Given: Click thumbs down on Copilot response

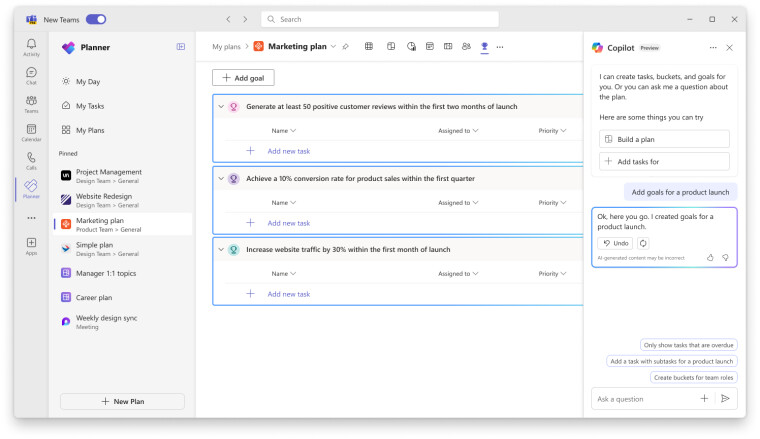Looking at the screenshot, I should coord(725,257).
